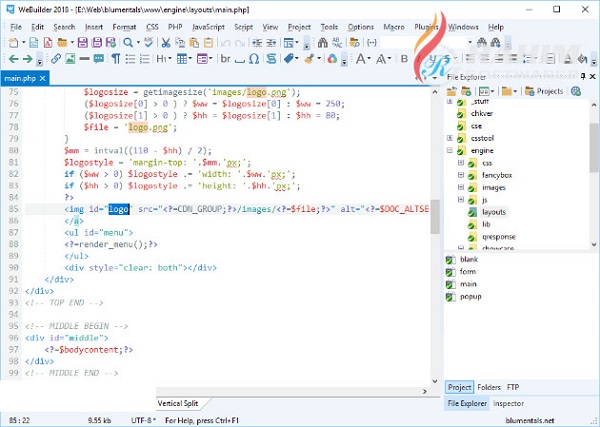Select the popup file in file list
The image size is (600, 427).
(468, 298)
